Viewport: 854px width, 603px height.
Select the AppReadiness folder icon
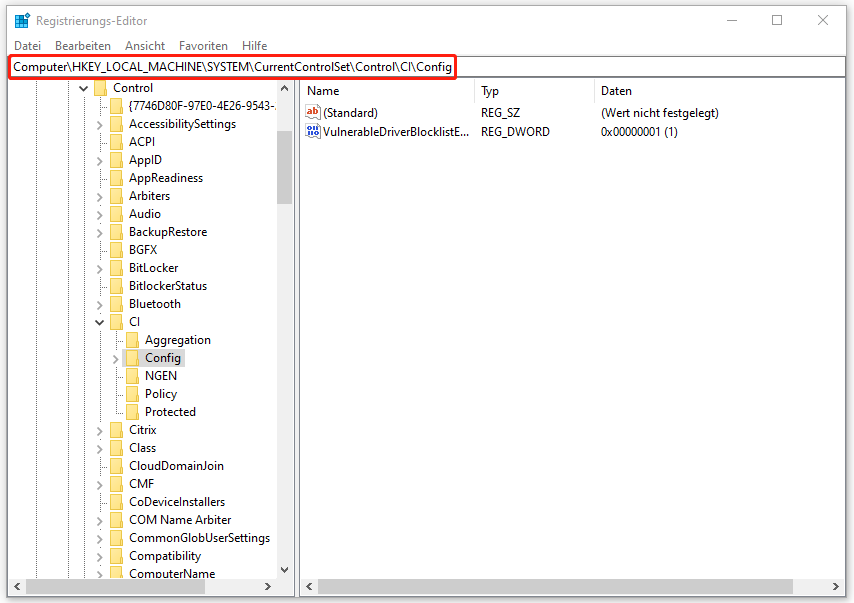116,178
